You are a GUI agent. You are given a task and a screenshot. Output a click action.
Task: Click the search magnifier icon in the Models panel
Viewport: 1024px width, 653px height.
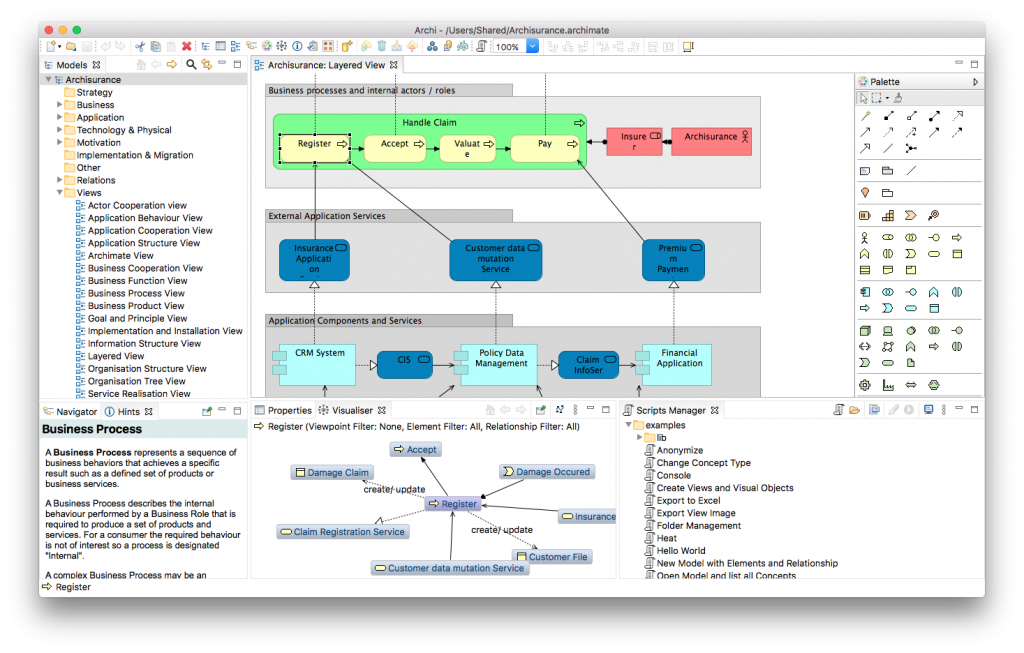191,63
